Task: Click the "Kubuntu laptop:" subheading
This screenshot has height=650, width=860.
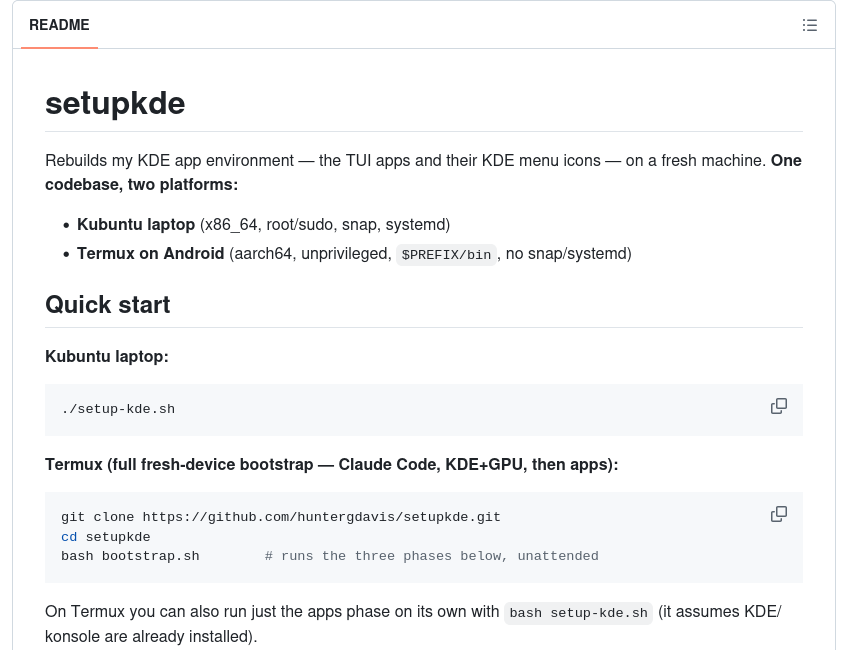Action: coord(107,357)
